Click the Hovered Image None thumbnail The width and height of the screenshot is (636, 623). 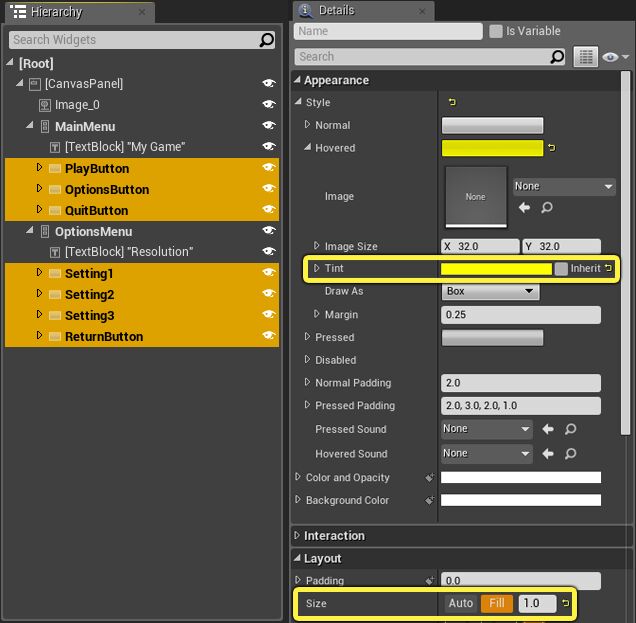pyautogui.click(x=476, y=197)
